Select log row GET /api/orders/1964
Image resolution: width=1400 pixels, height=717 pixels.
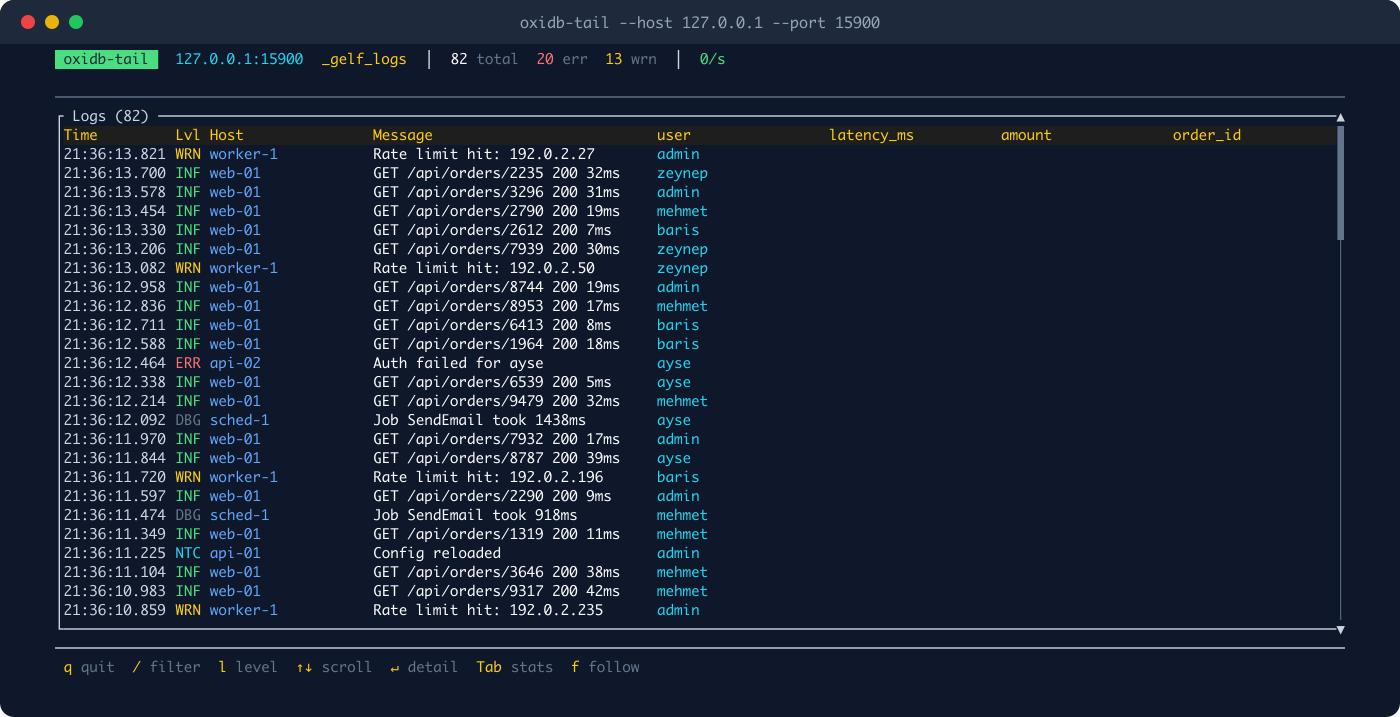698,344
